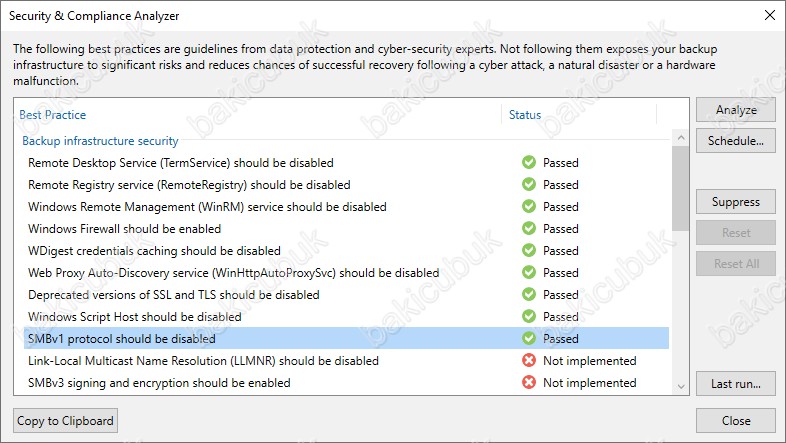Sort by the Status column header

pyautogui.click(x=525, y=115)
